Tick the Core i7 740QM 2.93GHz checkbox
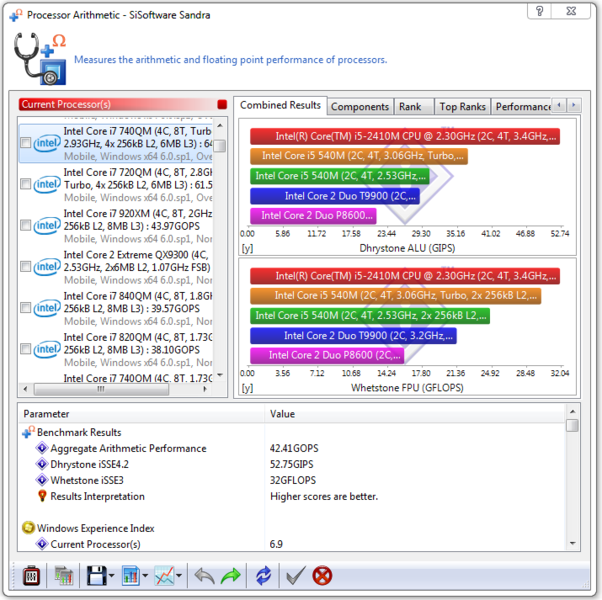The width and height of the screenshot is (602, 600). pyautogui.click(x=26, y=143)
